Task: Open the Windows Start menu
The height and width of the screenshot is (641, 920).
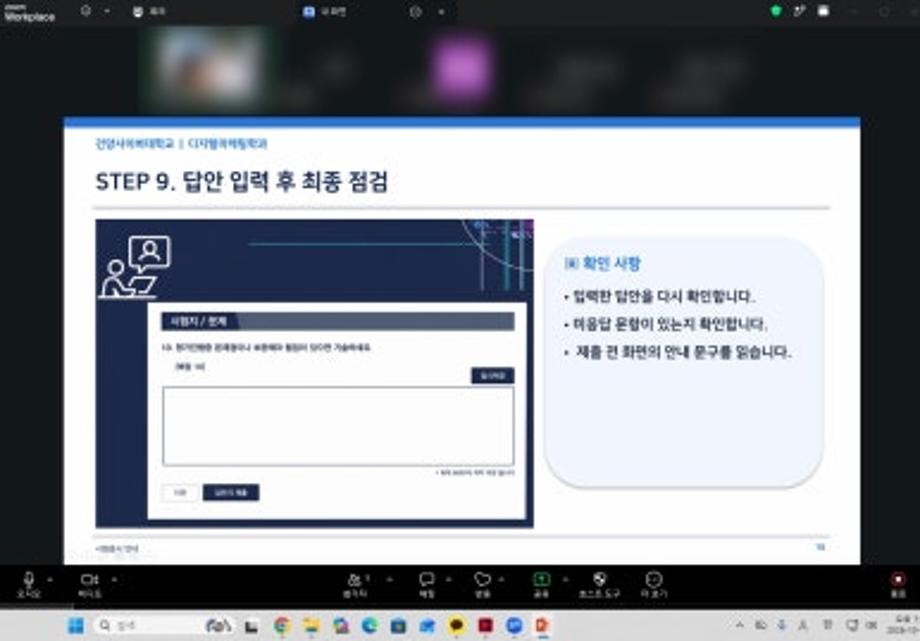Action: click(76, 626)
